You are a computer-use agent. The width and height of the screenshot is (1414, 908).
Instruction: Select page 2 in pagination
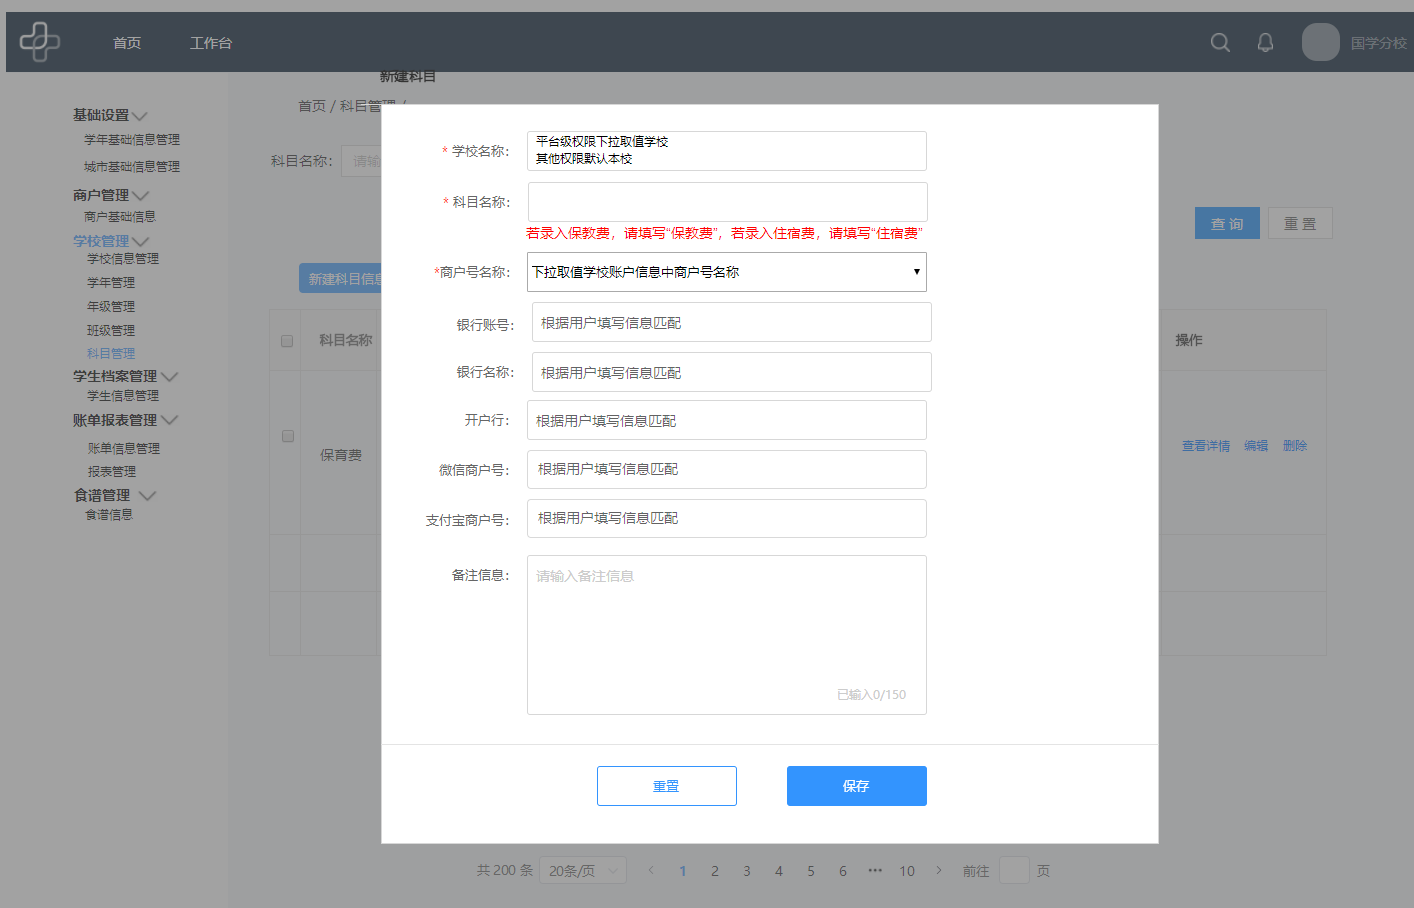tap(715, 871)
